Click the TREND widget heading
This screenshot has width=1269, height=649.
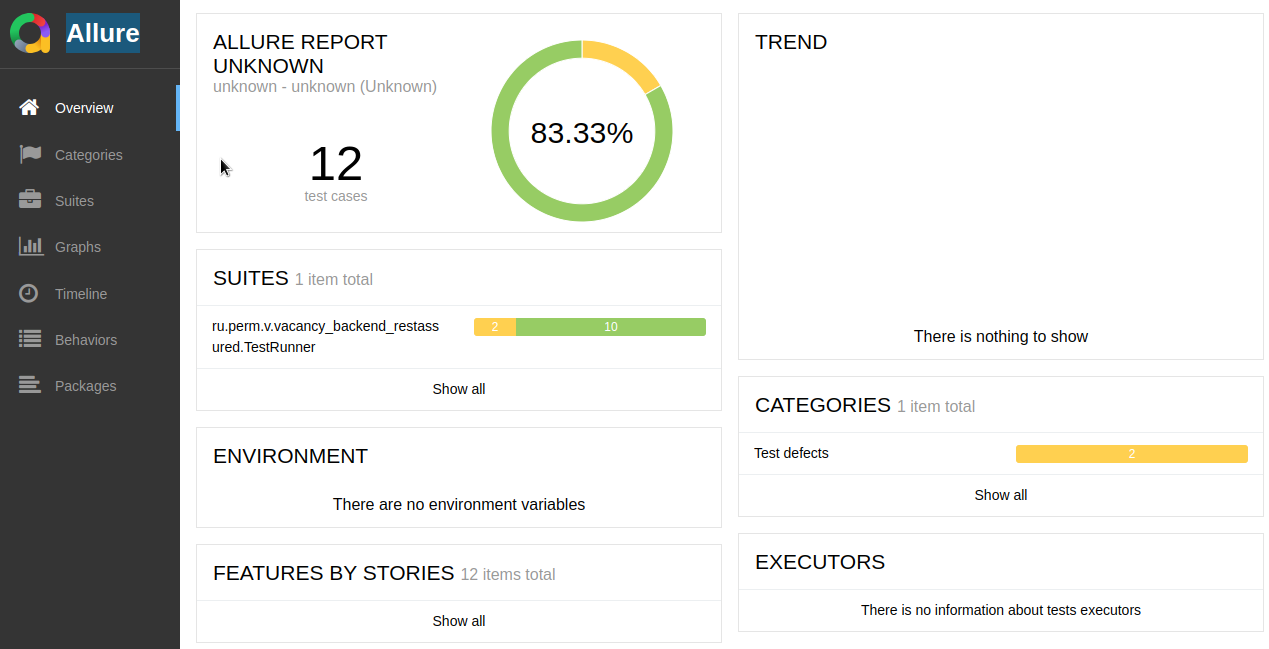[791, 42]
